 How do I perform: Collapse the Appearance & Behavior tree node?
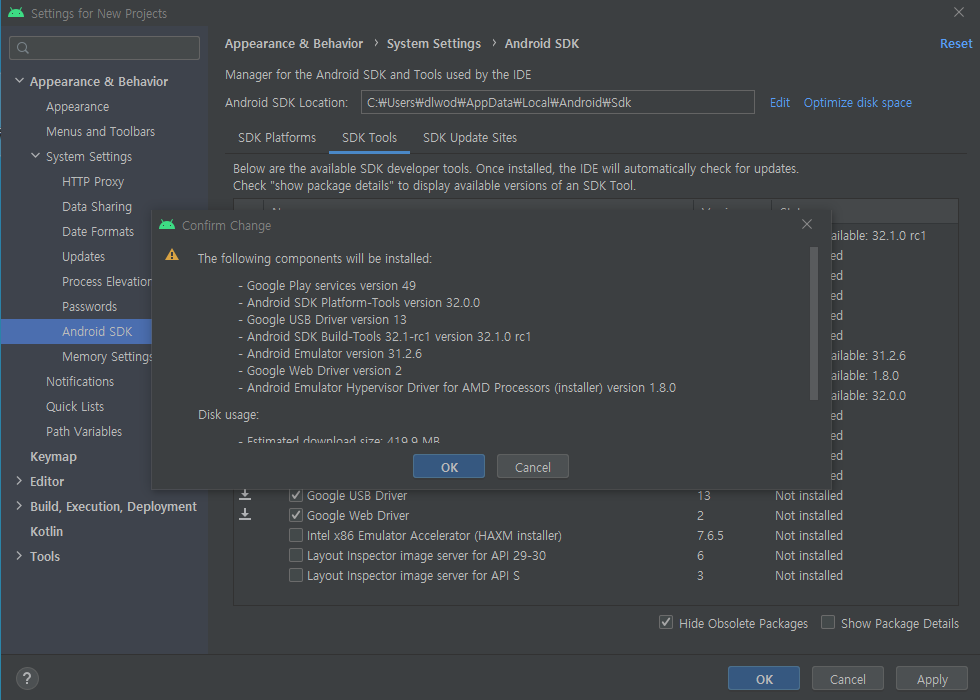(19, 81)
